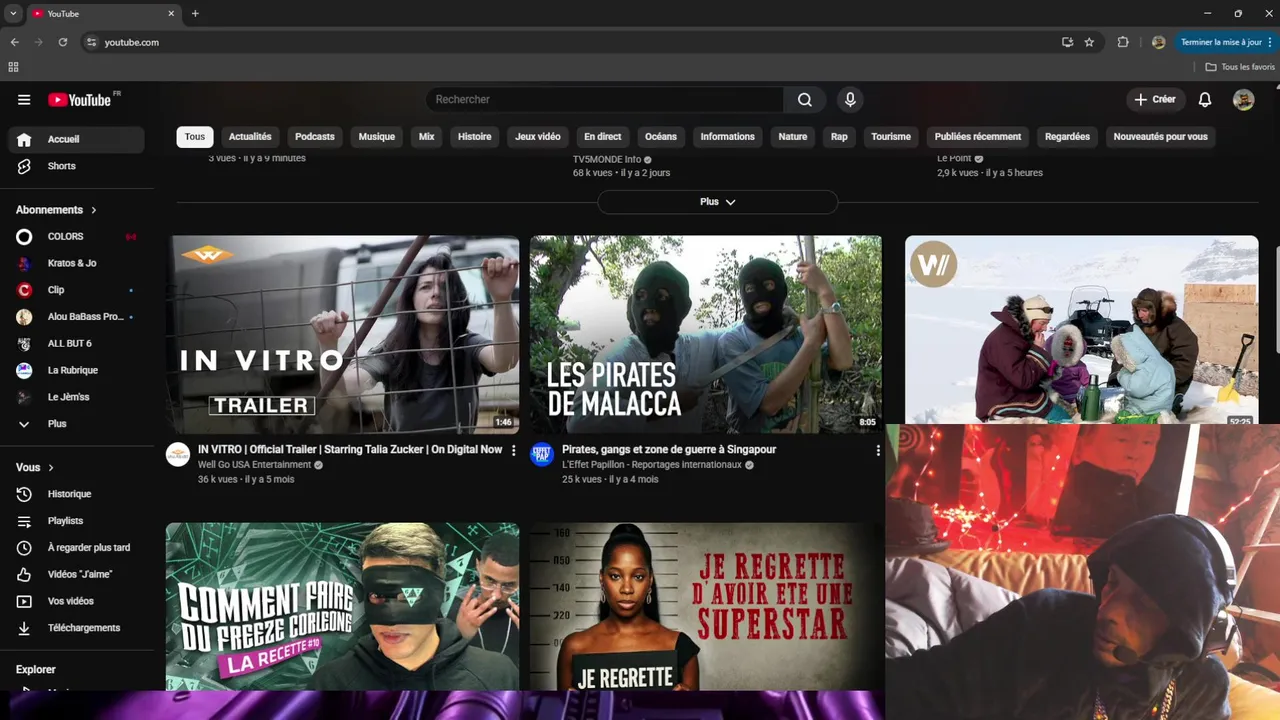1280x720 pixels.
Task: Open Téléchargements in the sidebar
Action: point(76,628)
